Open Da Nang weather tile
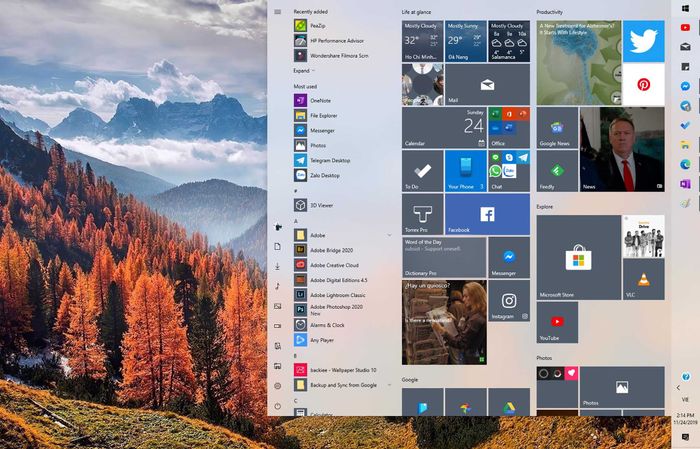Viewport: 700px width, 449px height. pyautogui.click(x=466, y=41)
